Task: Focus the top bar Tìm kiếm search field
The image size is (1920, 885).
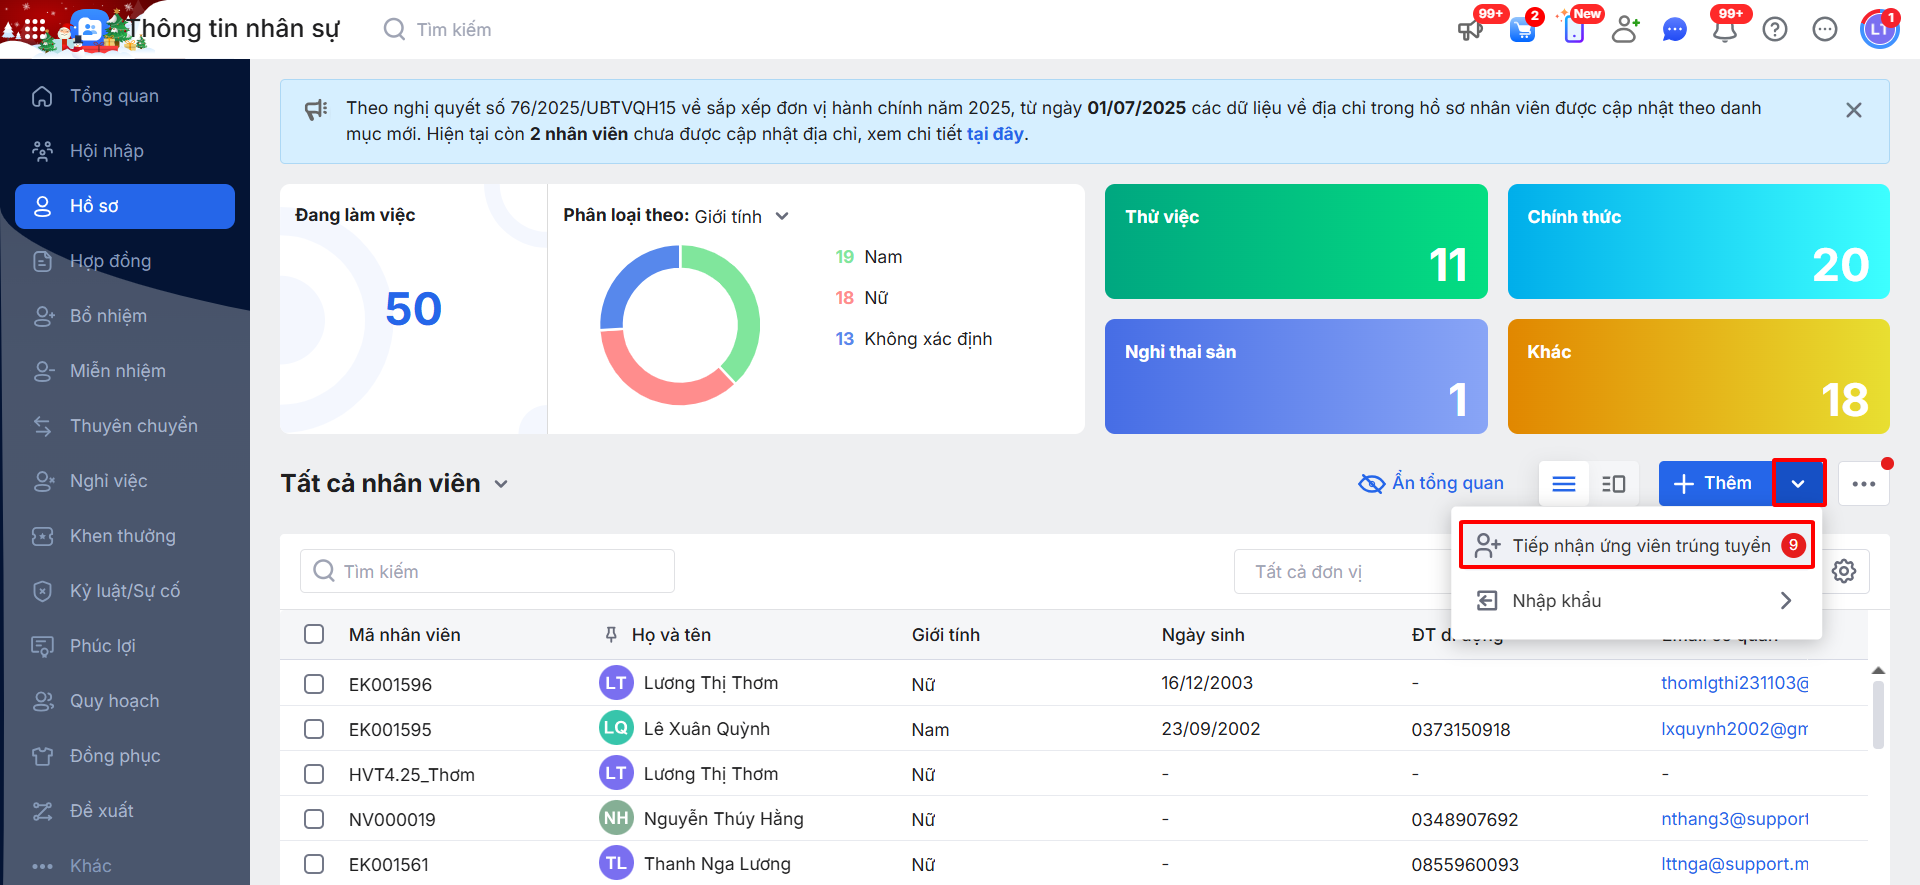Action: [454, 30]
